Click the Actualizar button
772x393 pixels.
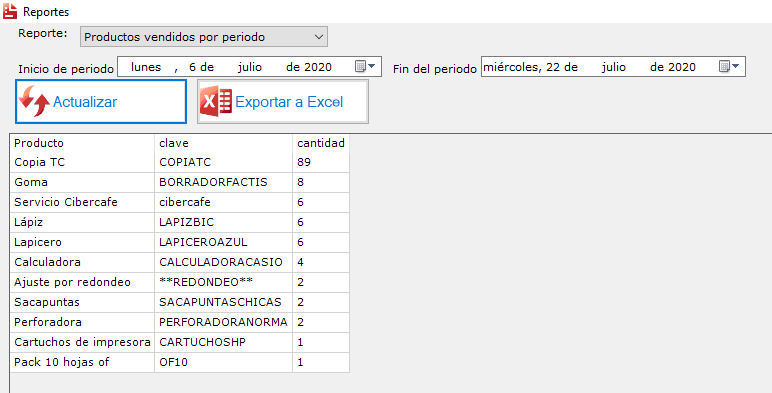(101, 101)
